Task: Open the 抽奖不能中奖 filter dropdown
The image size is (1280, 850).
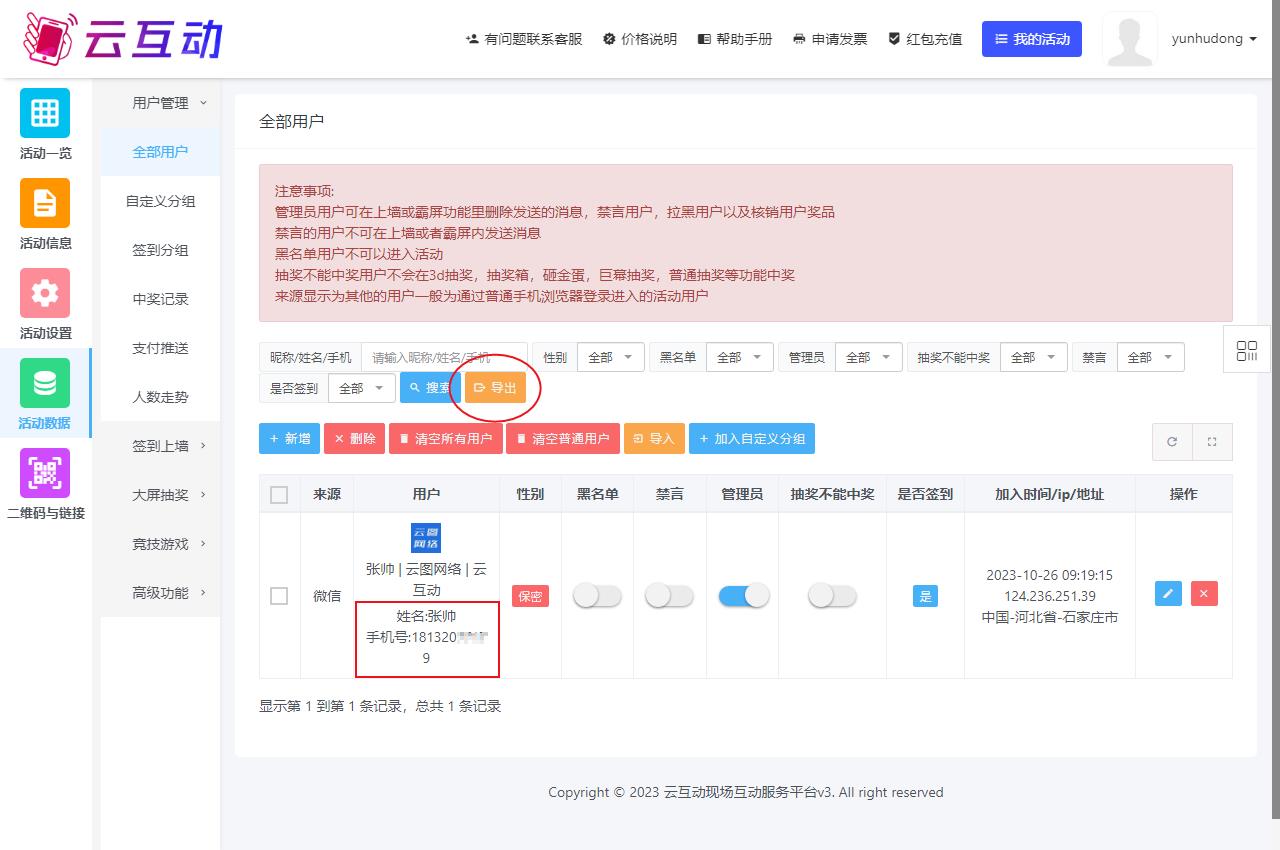Action: 1034,357
